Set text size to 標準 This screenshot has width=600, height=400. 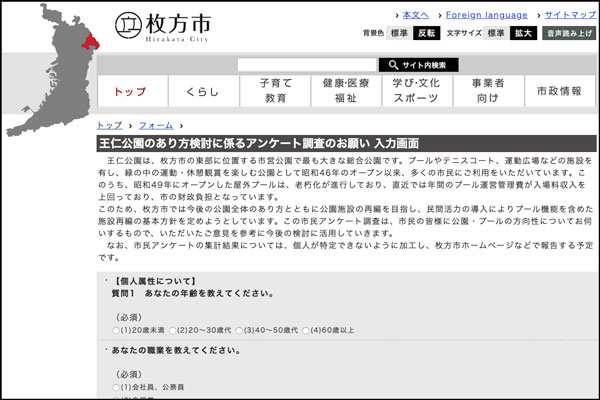click(496, 33)
